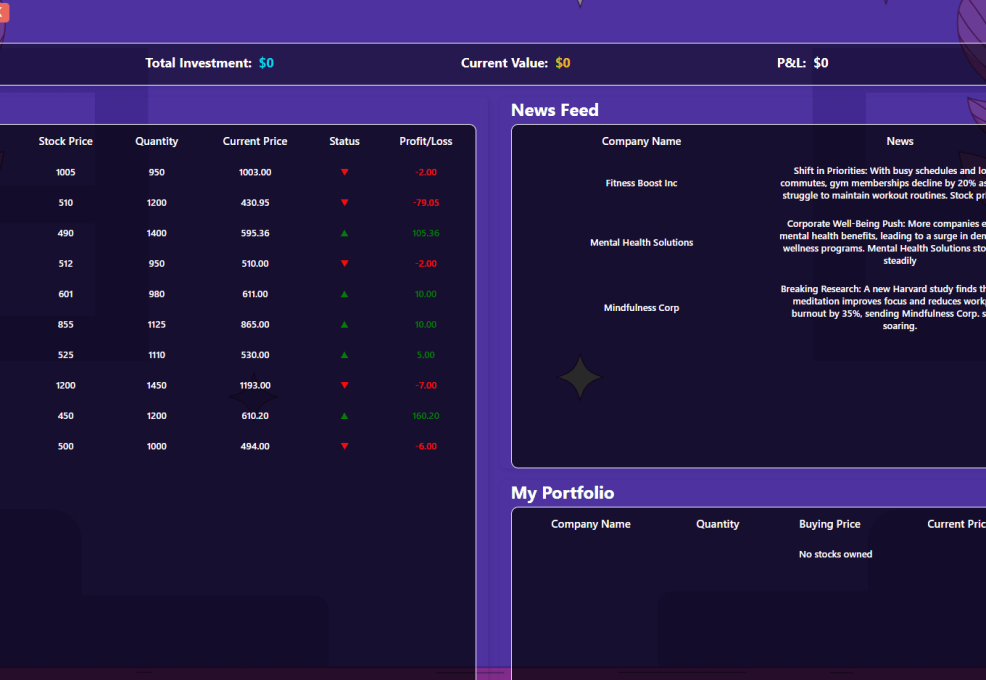This screenshot has width=986, height=680.
Task: Click the orange button at top-left corner
Action: [3, 12]
